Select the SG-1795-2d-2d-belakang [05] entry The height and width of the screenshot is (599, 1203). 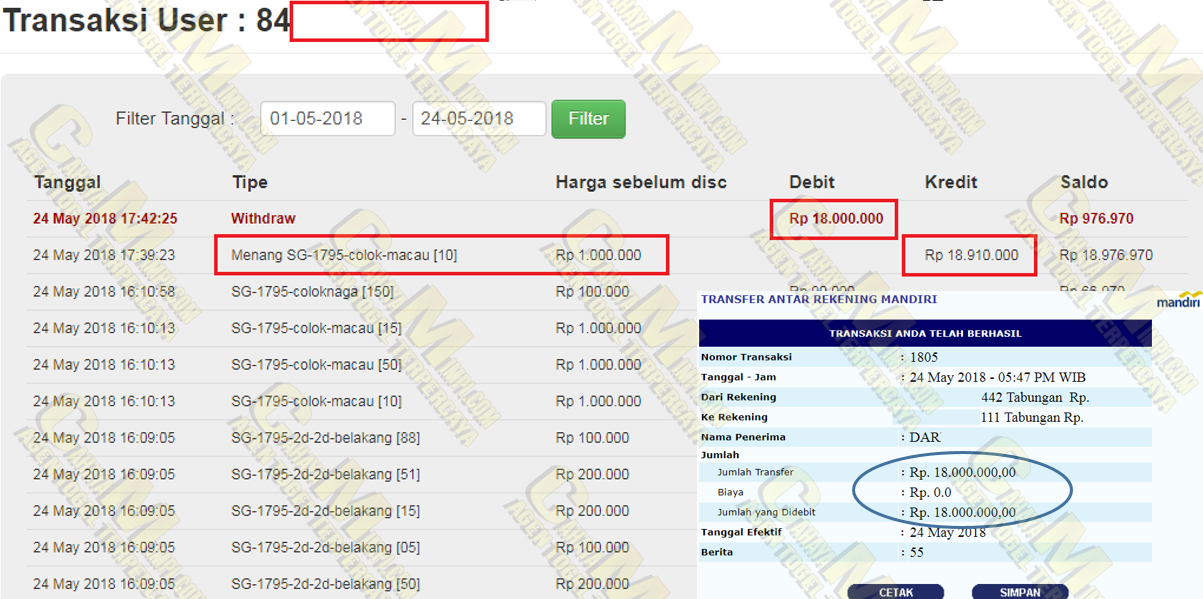pos(325,548)
